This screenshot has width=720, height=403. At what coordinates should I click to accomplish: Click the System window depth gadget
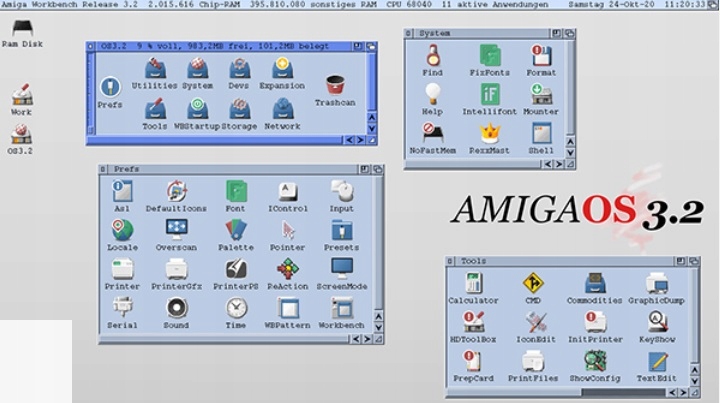click(570, 33)
